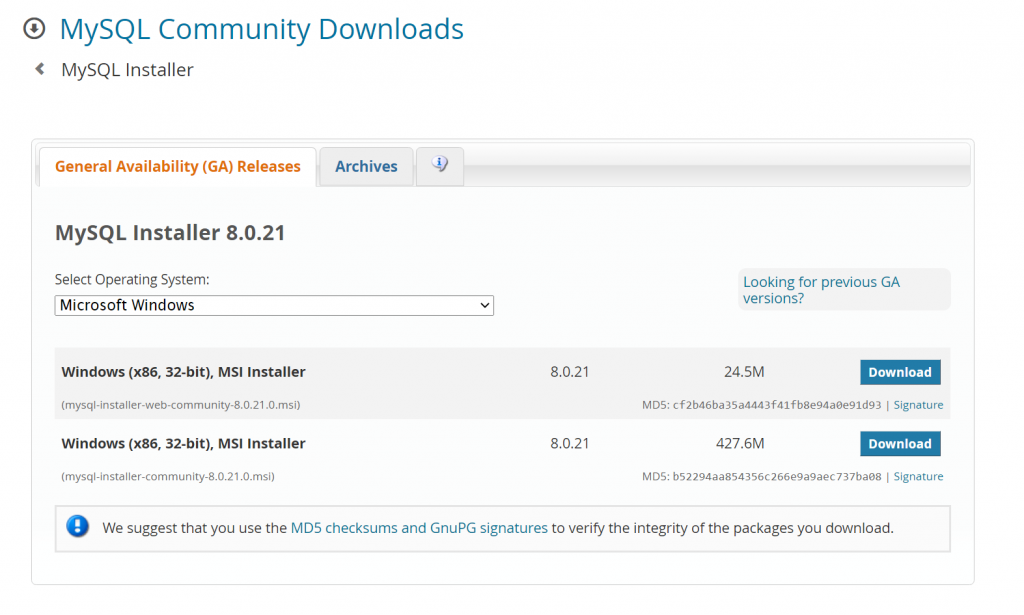
Task: Click the 24.5M file size value
Action: click(x=744, y=372)
